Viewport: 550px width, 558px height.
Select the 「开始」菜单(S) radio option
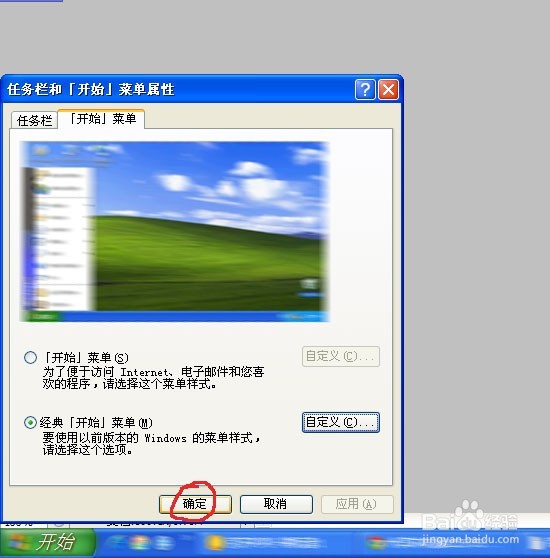(x=30, y=357)
